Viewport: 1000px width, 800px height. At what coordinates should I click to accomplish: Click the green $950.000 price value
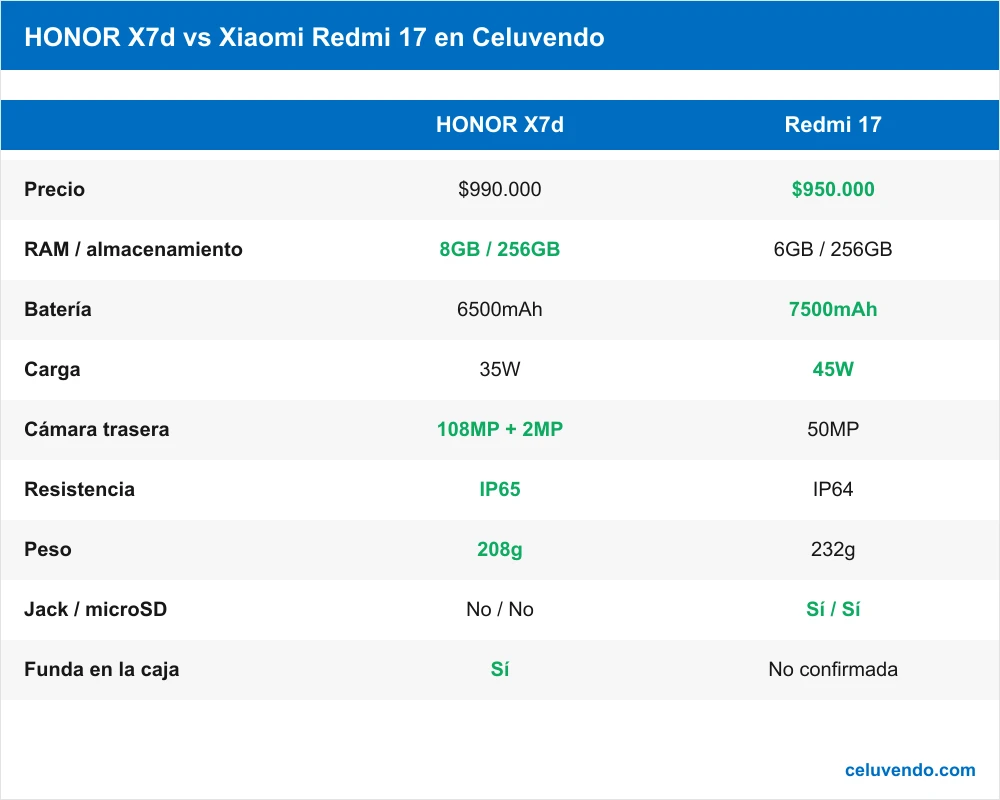(833, 189)
